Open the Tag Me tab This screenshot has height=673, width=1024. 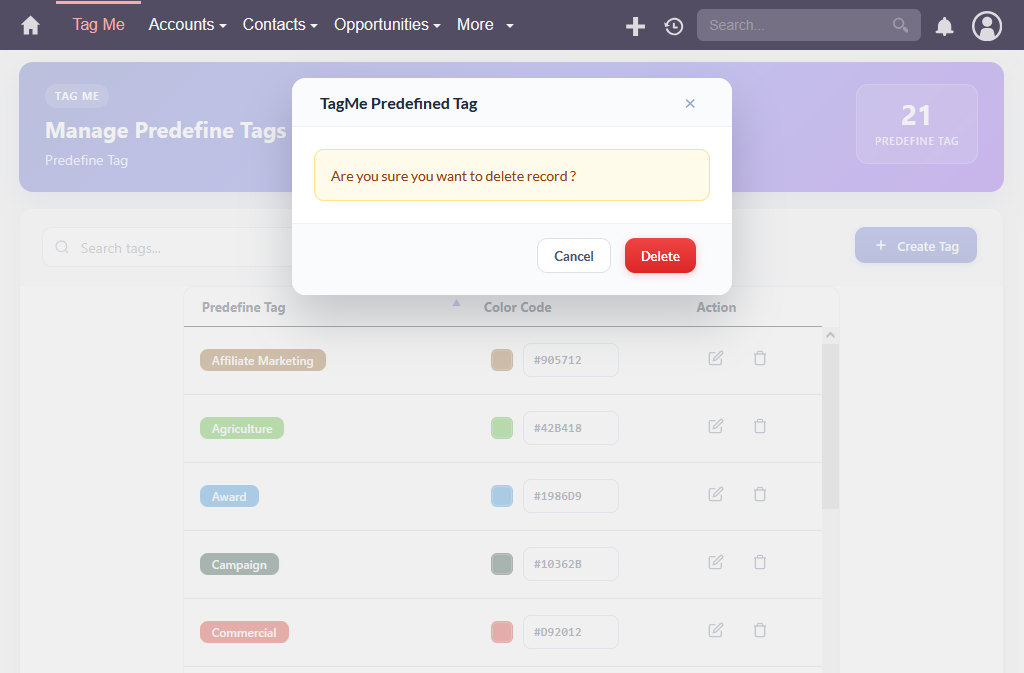(99, 25)
